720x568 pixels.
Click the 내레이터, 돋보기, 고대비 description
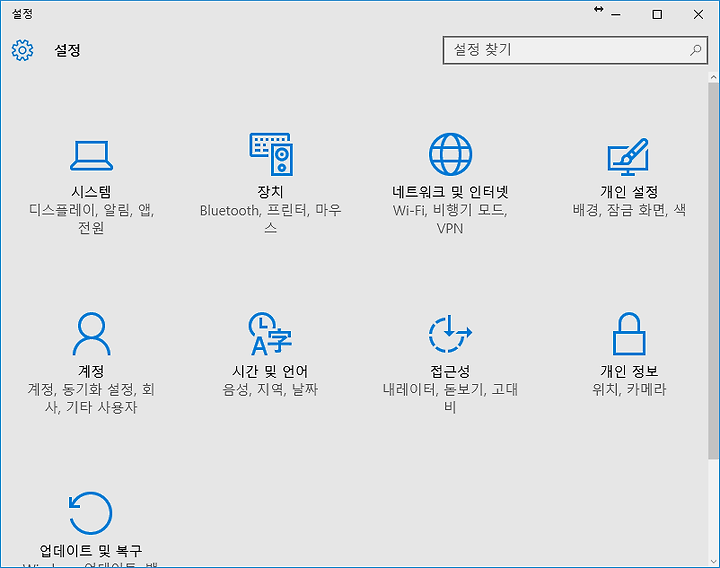(x=450, y=398)
